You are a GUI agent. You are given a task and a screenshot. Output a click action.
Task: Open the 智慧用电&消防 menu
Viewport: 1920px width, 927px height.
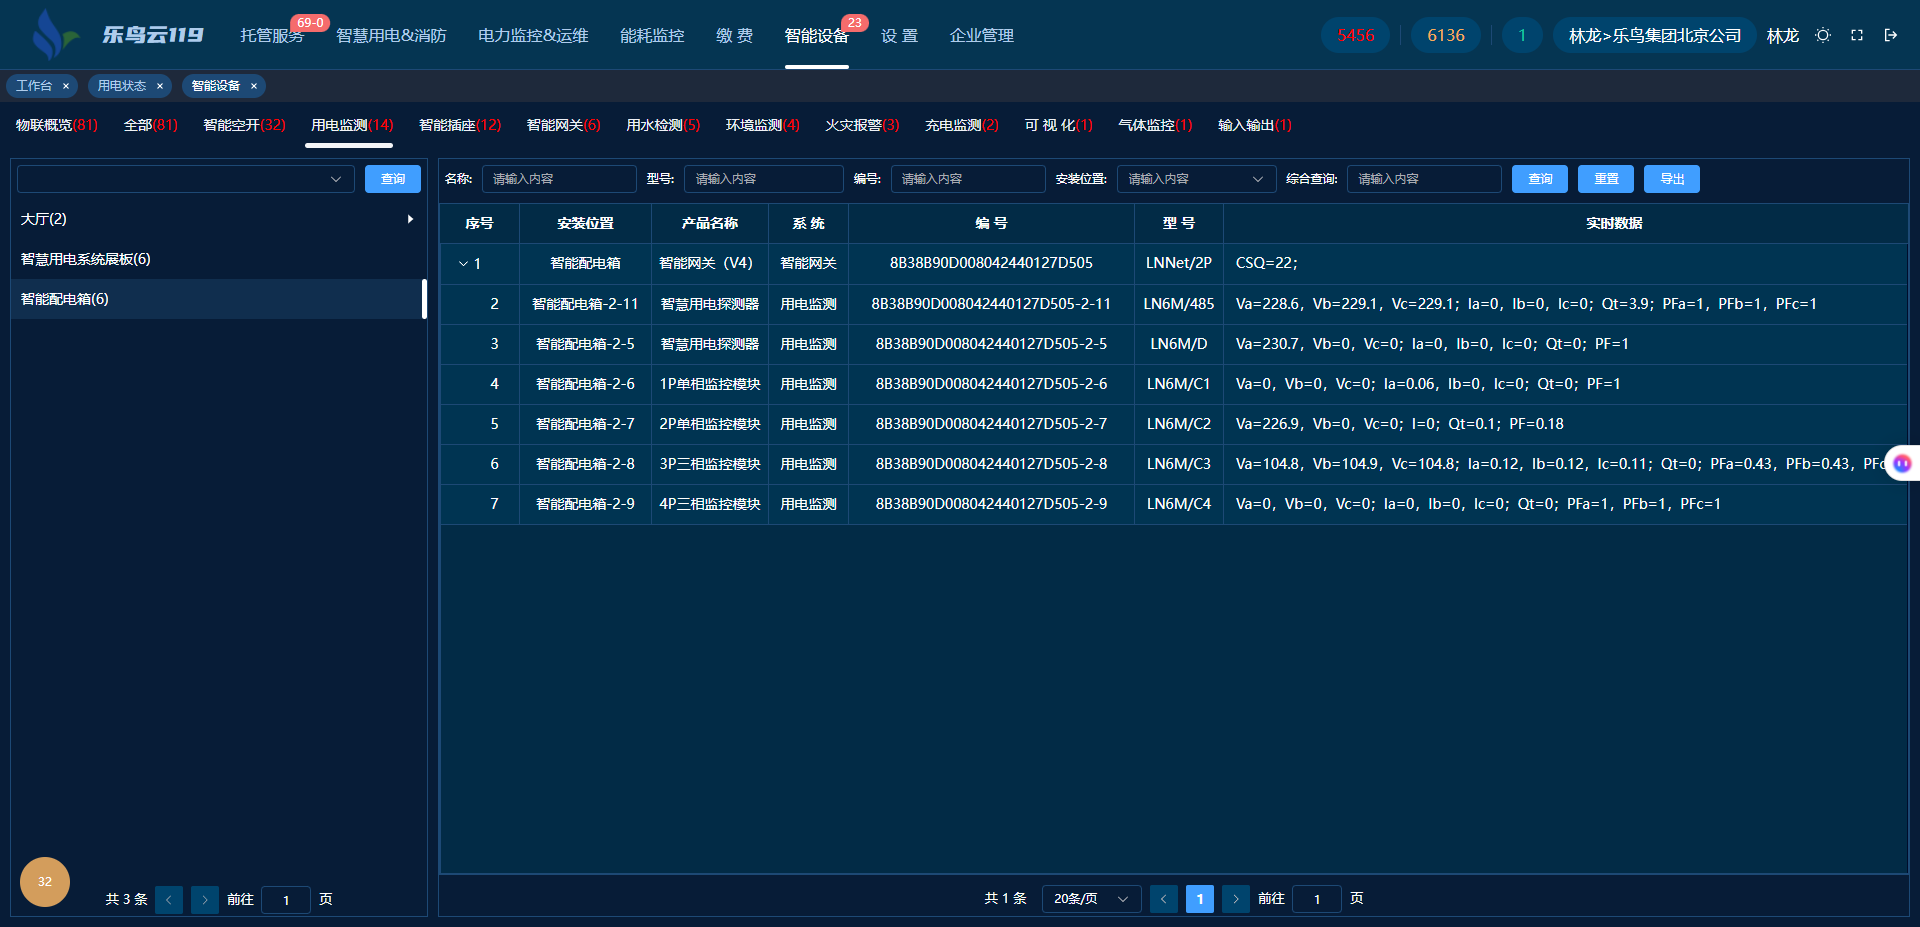(391, 35)
